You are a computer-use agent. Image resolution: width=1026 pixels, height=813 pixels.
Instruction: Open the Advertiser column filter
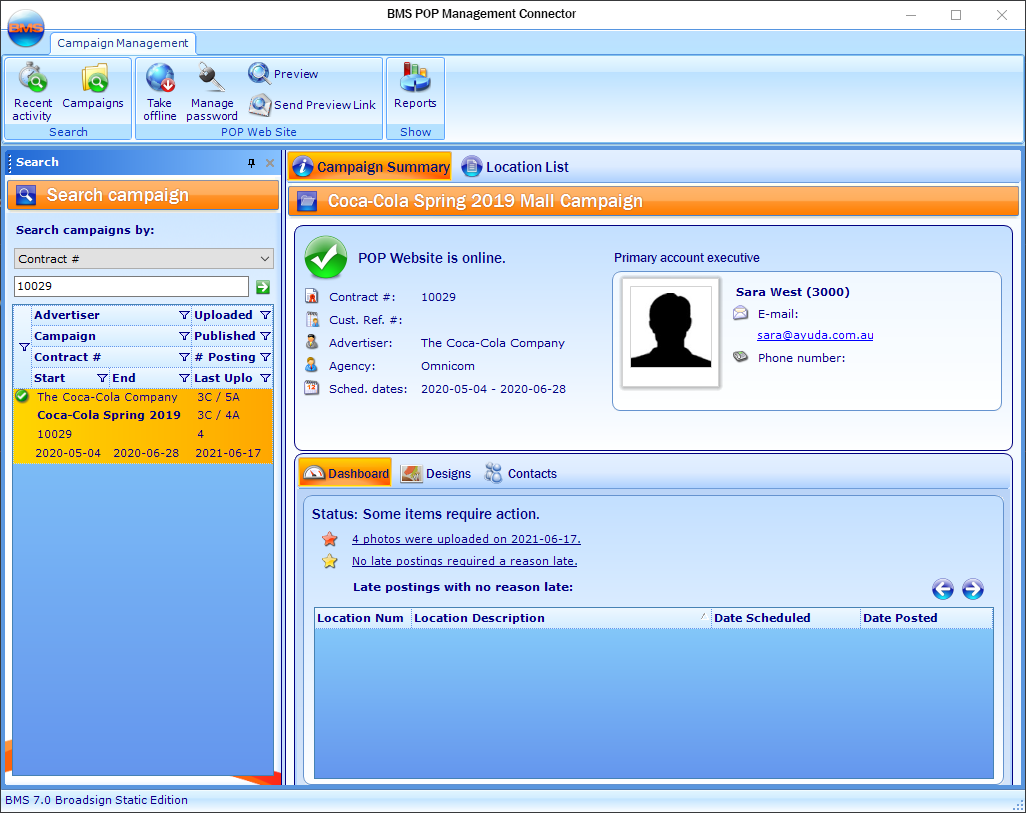pos(184,316)
